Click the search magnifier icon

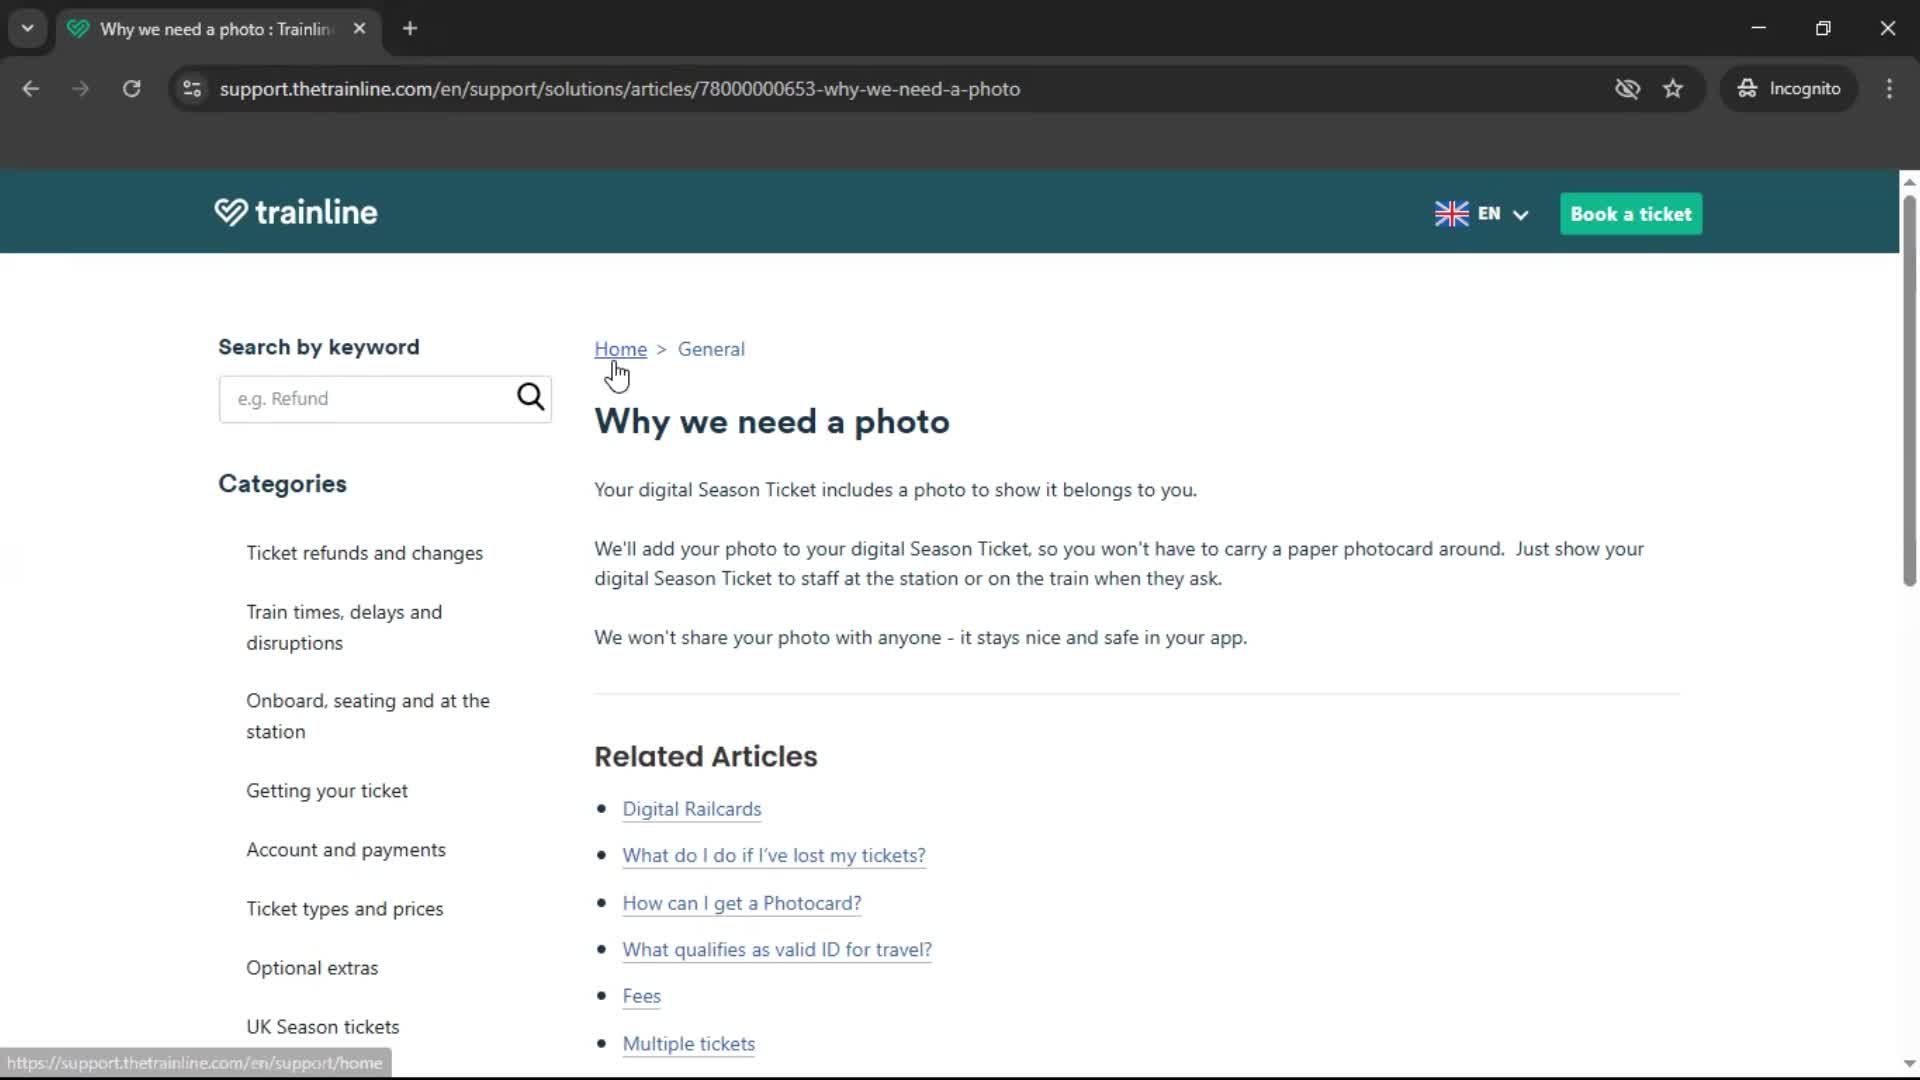[x=530, y=397]
